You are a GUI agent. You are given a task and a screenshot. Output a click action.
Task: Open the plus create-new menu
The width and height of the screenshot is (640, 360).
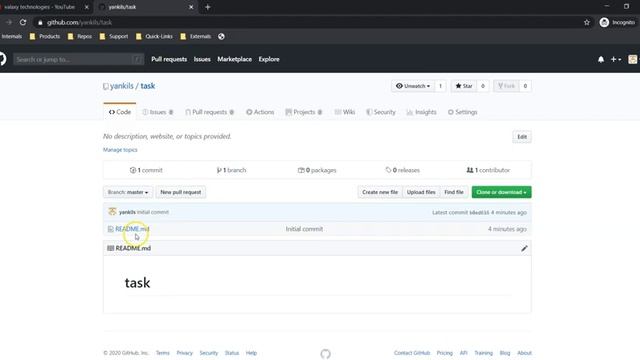point(616,60)
